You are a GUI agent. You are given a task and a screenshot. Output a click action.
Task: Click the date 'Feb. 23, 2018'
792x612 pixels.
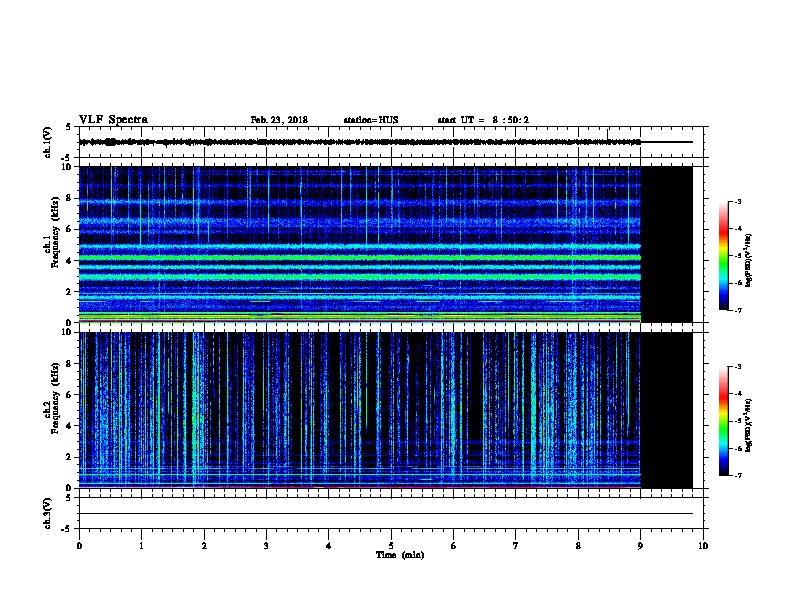coord(279,120)
